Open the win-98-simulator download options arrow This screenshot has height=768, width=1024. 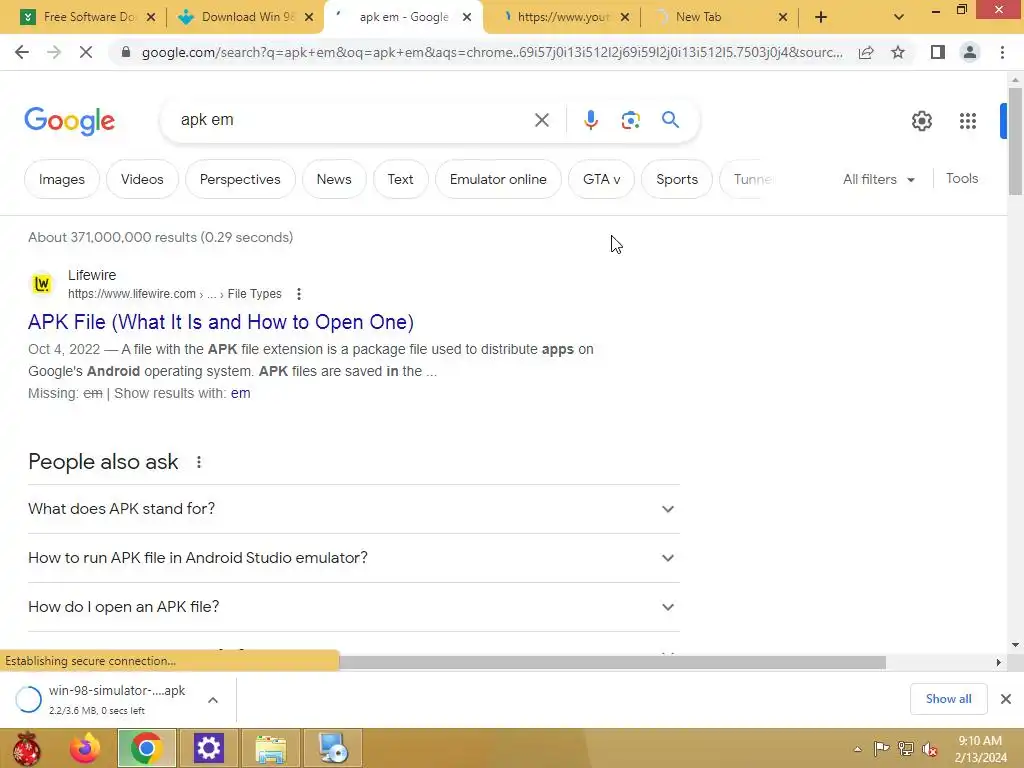213,700
